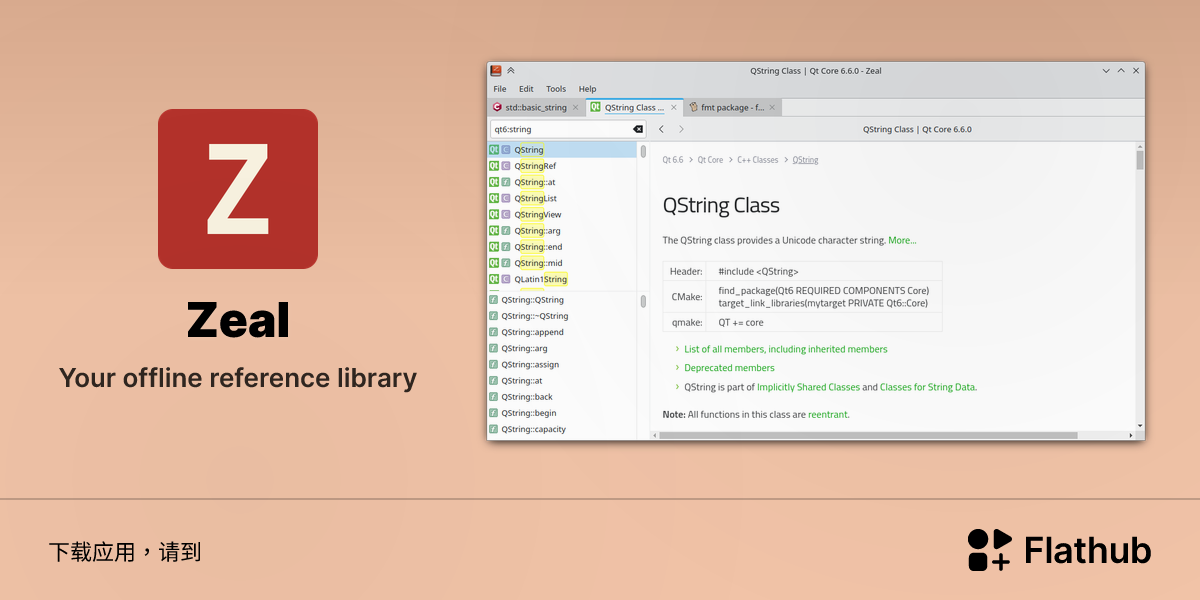Click the toolbar title QString Class | Qt Core 6.6.0
The image size is (1200, 600).
click(x=917, y=129)
